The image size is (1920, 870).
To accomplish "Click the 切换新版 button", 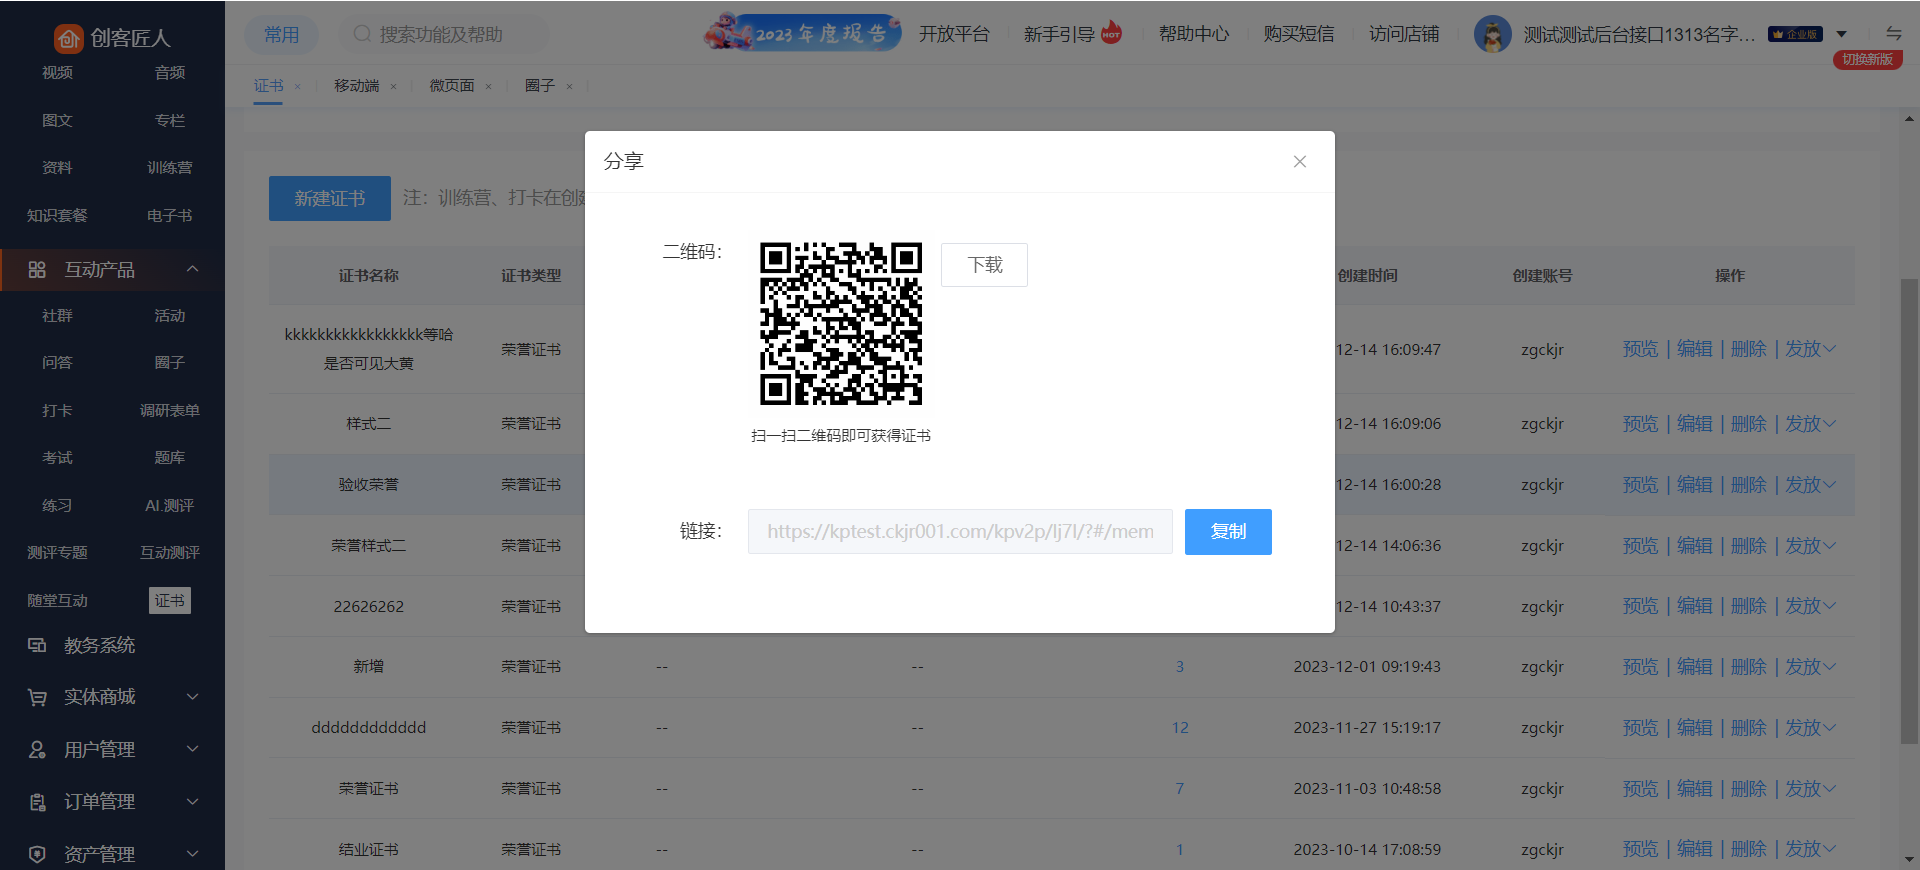I will click(1867, 59).
